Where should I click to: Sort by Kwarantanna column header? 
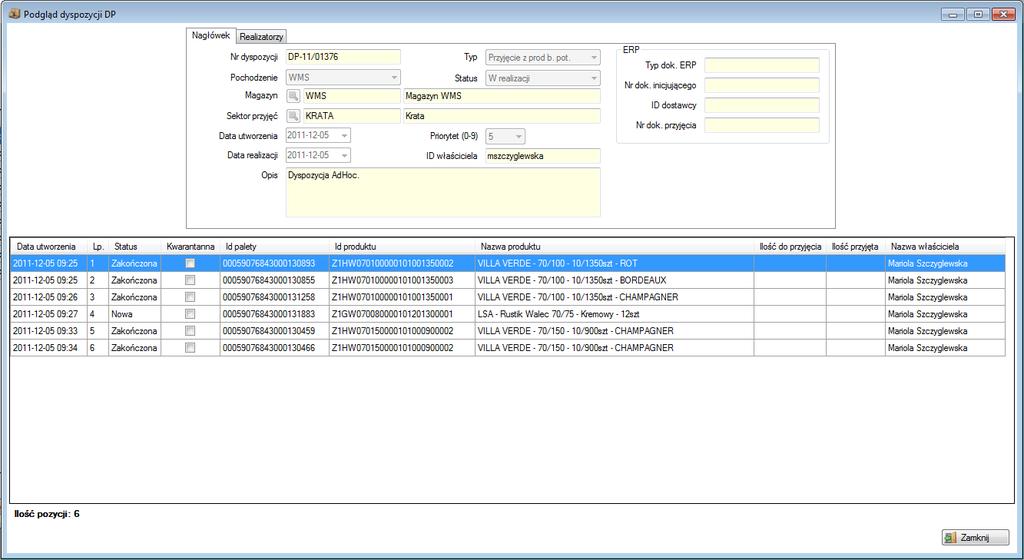tap(190, 247)
